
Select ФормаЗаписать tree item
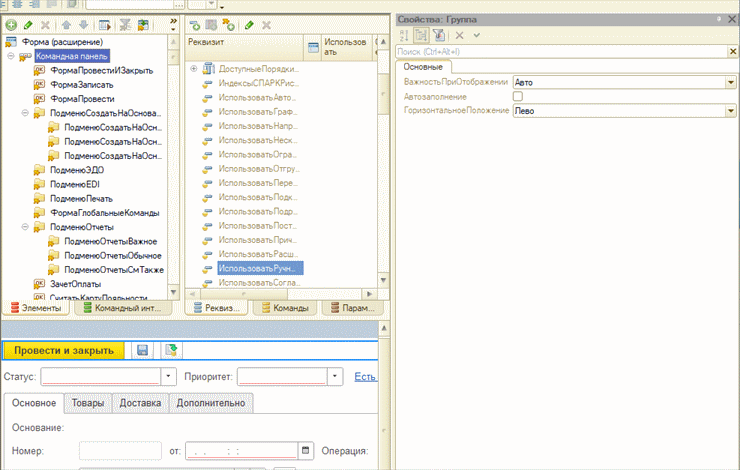[82, 85]
